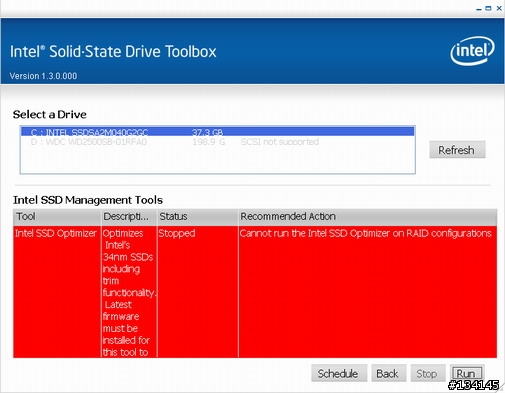This screenshot has width=505, height=393.
Task: Click the Recommended Action column header
Action: (x=368, y=217)
